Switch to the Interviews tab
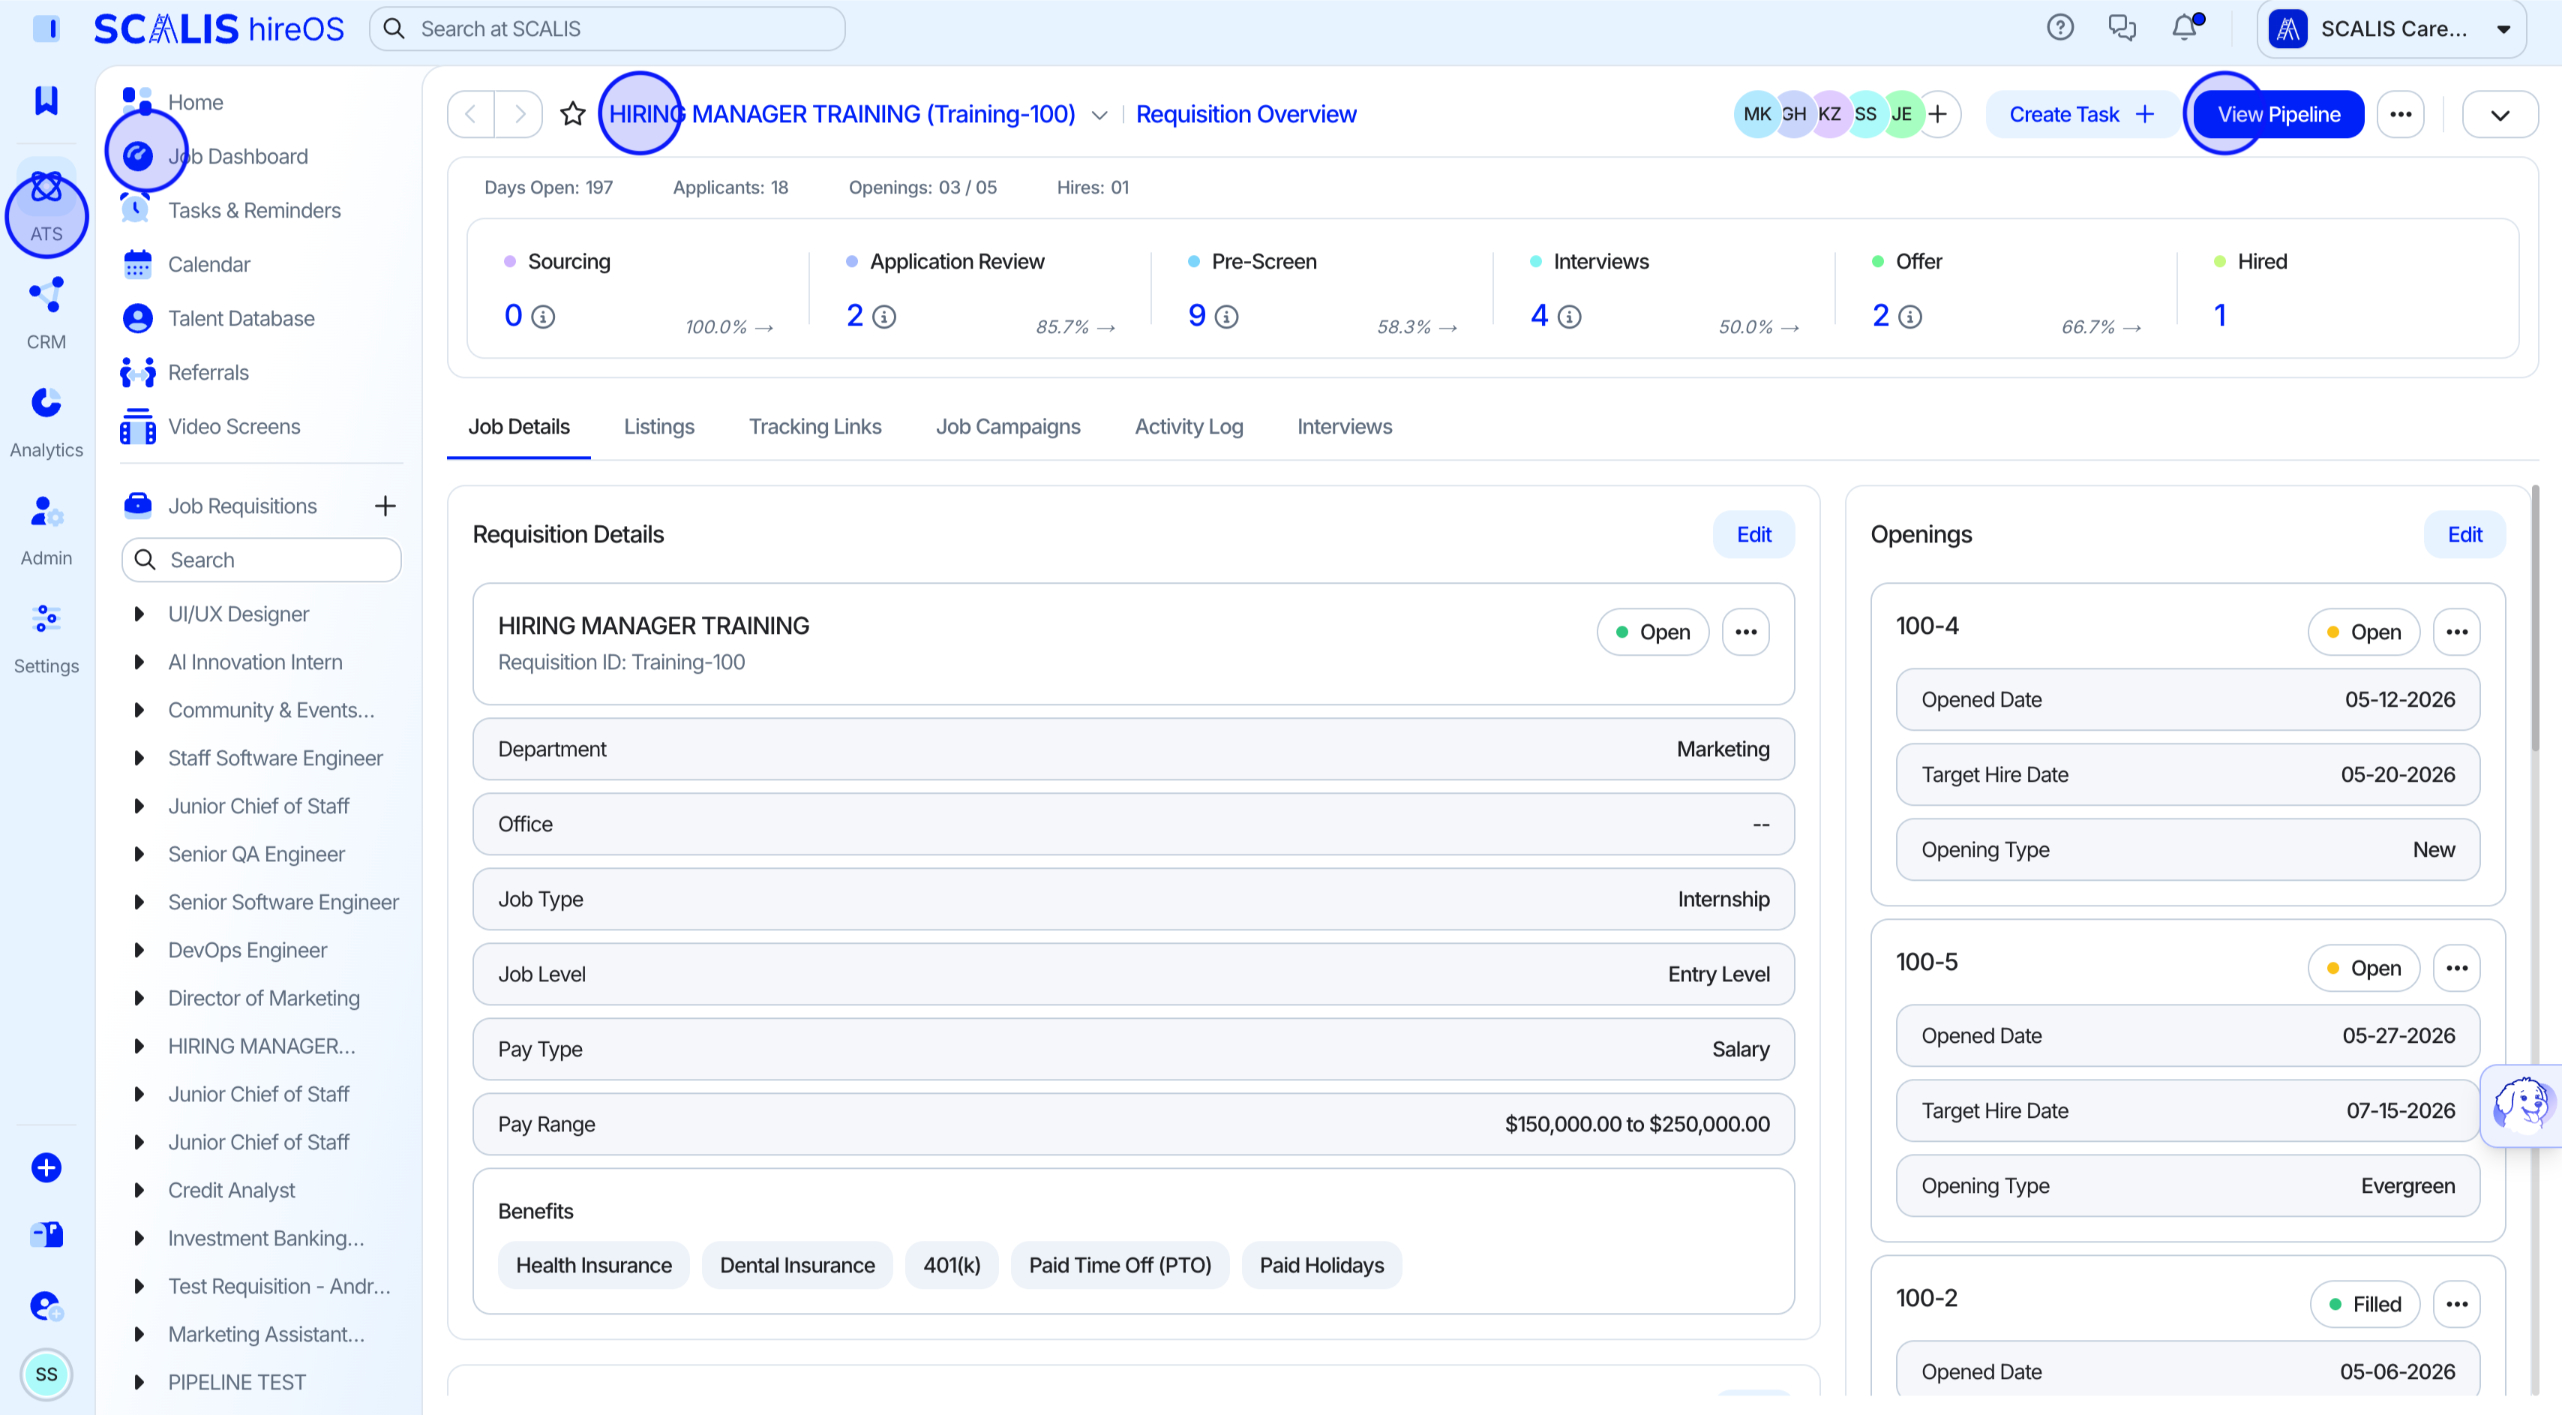Image resolution: width=2562 pixels, height=1415 pixels. point(1344,427)
